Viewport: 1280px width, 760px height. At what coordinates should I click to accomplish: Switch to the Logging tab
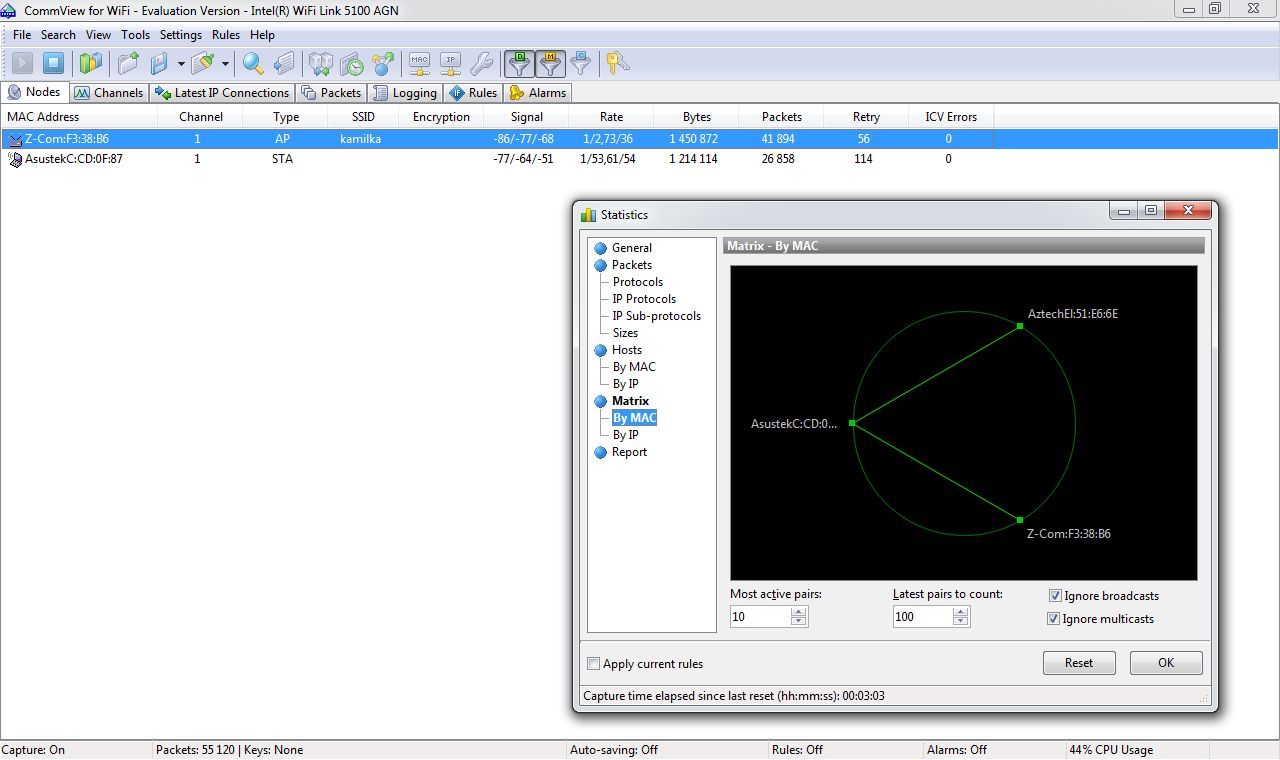pyautogui.click(x=405, y=93)
